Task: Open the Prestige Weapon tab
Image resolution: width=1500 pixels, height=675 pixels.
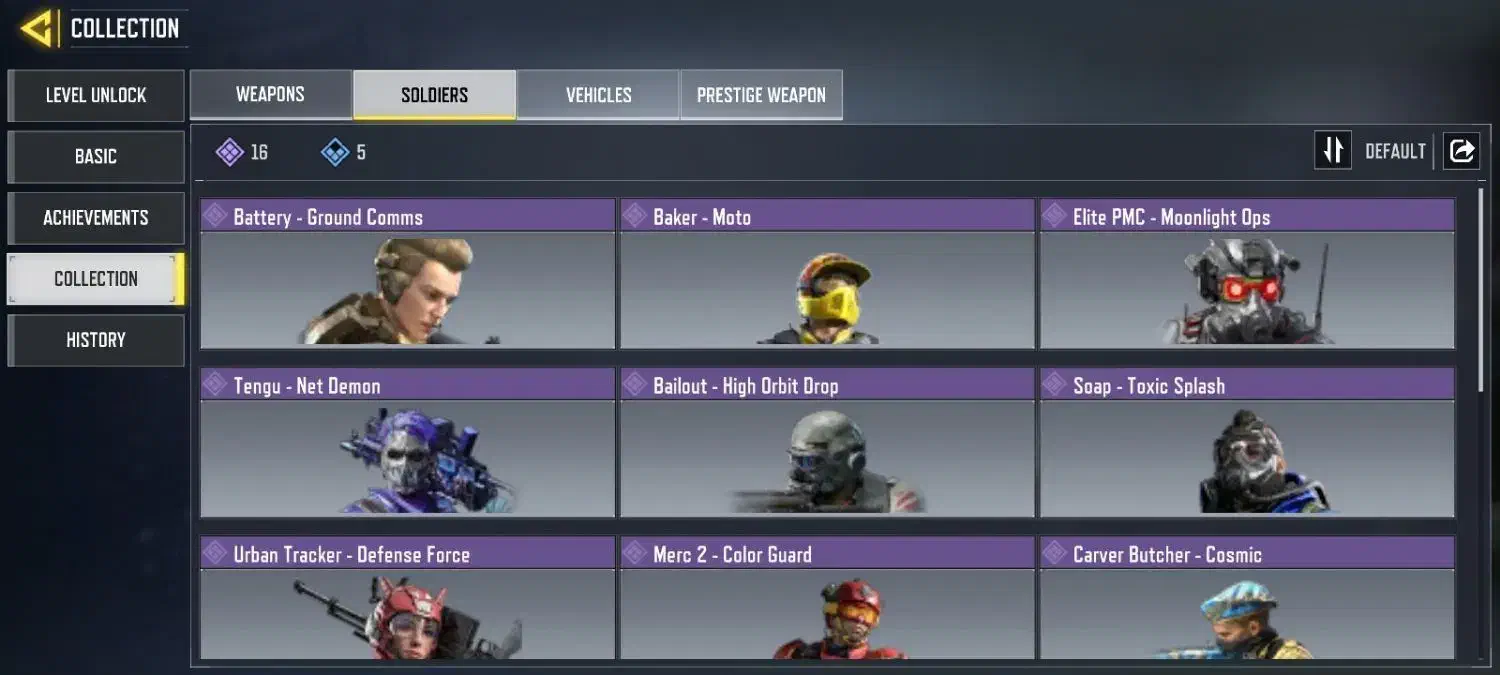Action: click(x=761, y=95)
